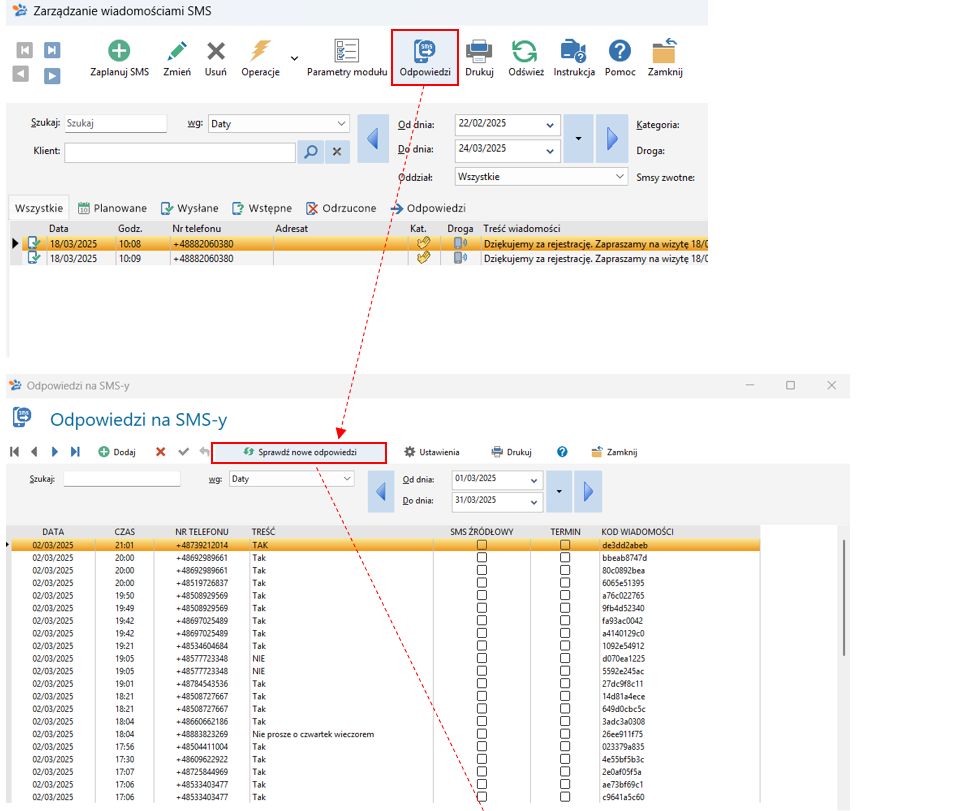This screenshot has height=811, width=978.
Task: Open Parametry modułu settings
Action: tap(347, 59)
